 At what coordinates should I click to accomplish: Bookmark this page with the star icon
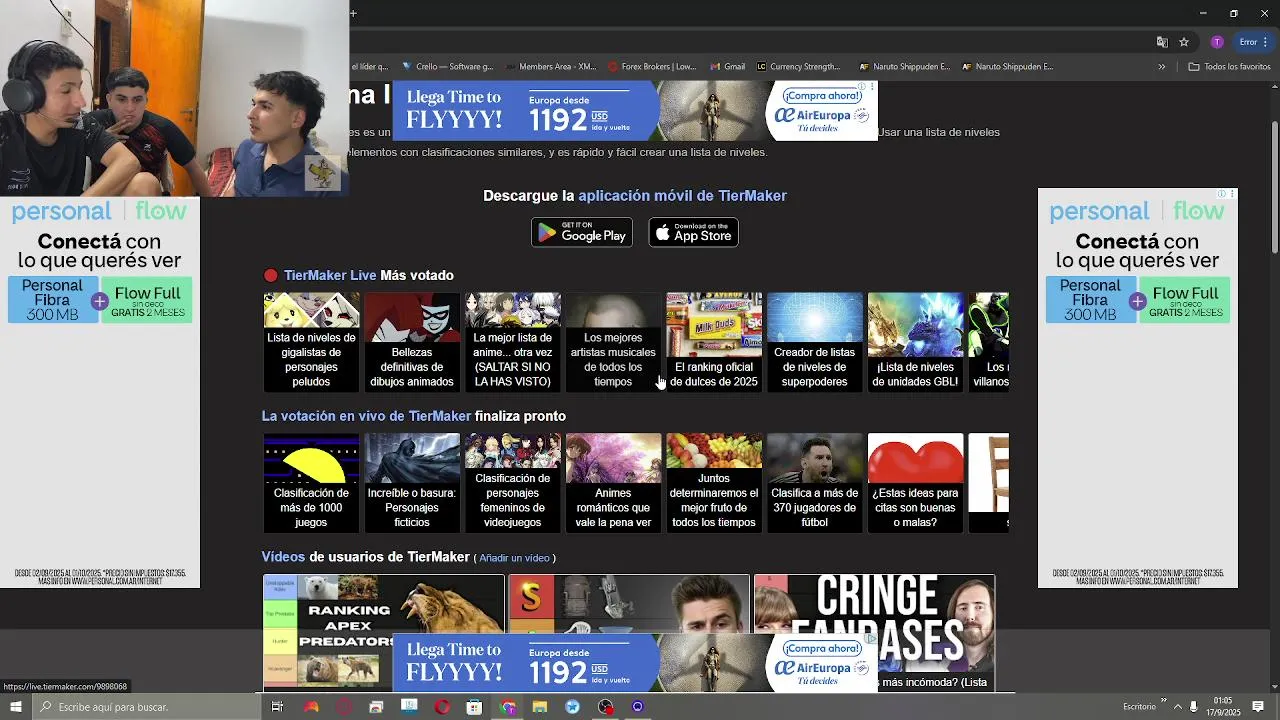[1184, 42]
